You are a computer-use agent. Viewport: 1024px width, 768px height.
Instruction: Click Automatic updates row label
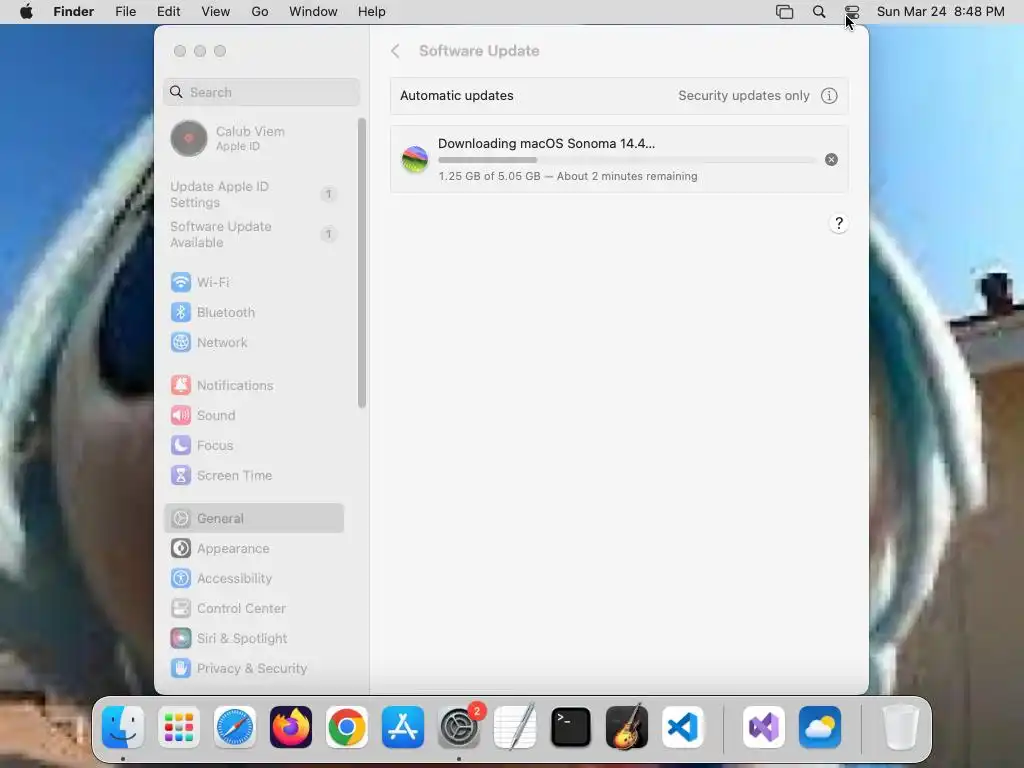point(456,96)
